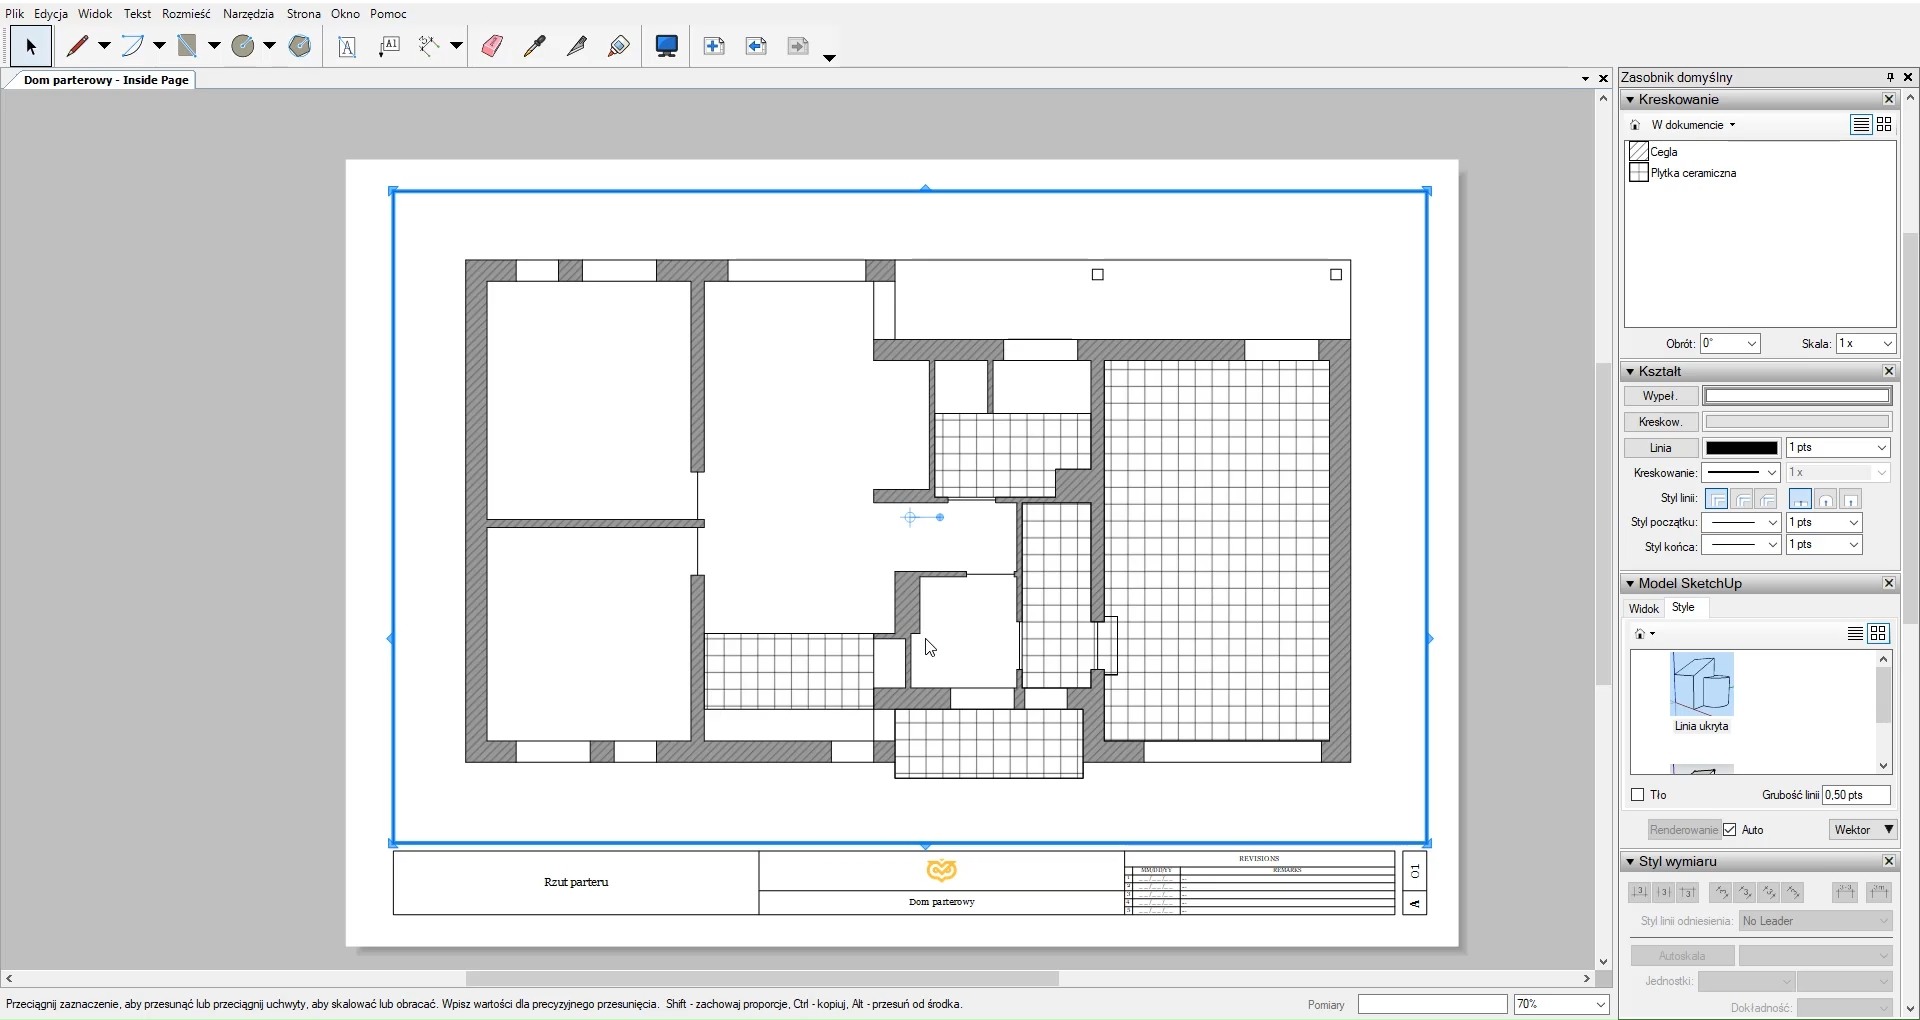Toggle the Wypeł. fill button
This screenshot has height=1020, width=1920.
point(1661,397)
